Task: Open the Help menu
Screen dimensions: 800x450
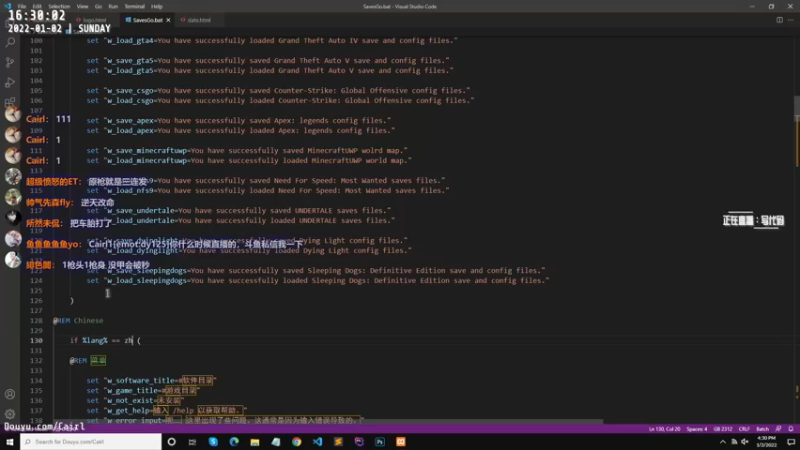Action: point(157,7)
